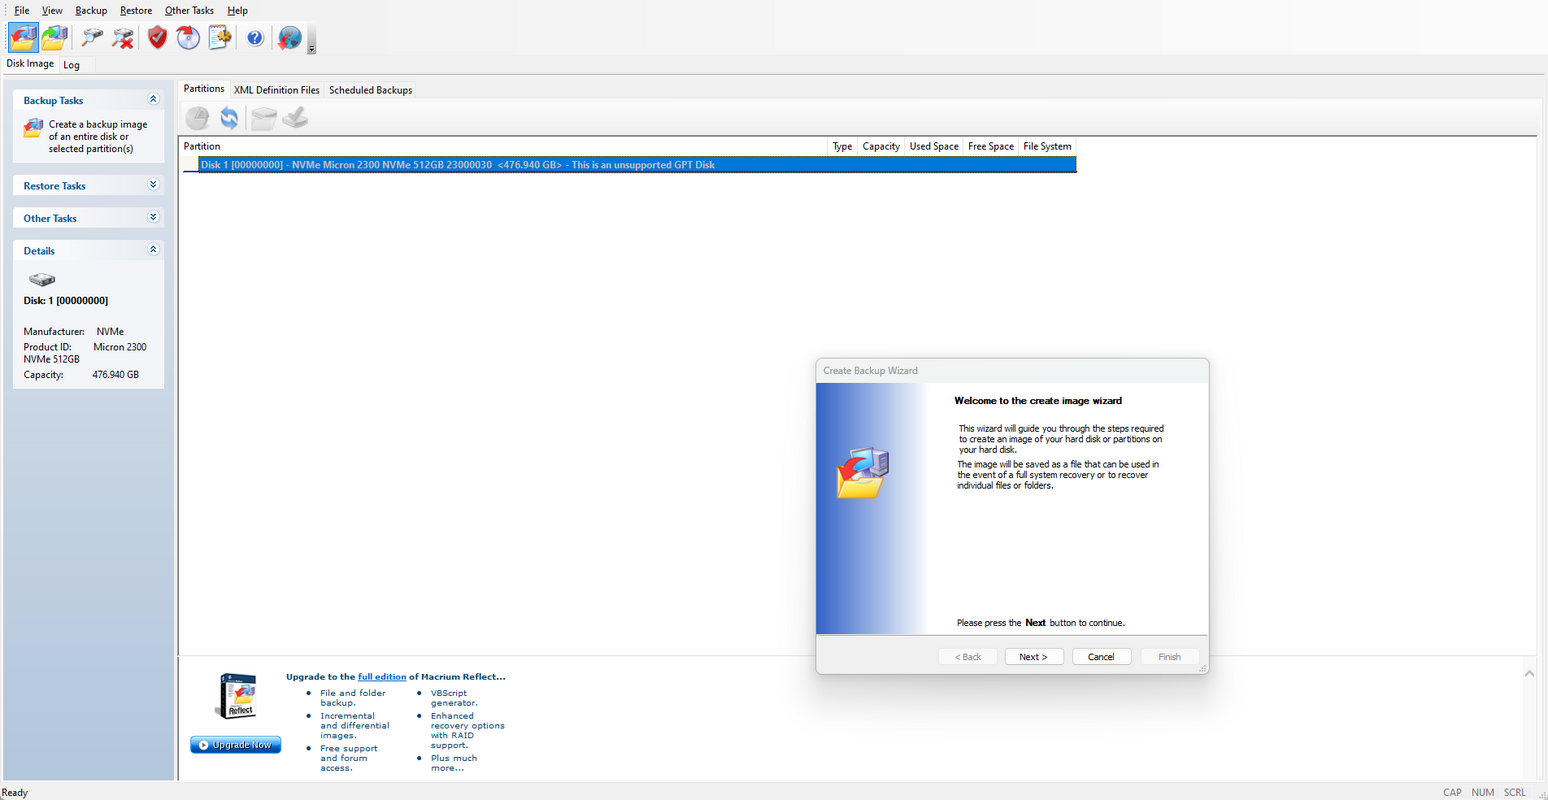
Task: Click the backup icon beside Create a backup image
Action: click(33, 128)
